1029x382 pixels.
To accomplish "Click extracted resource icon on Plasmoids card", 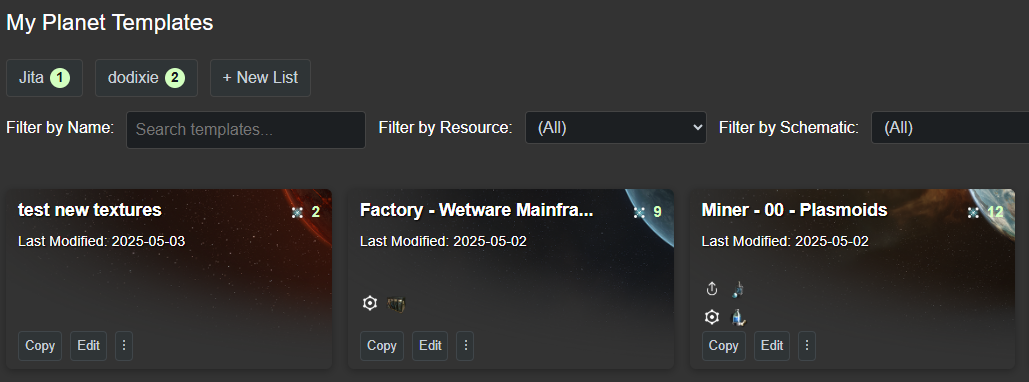I will pos(739,289).
